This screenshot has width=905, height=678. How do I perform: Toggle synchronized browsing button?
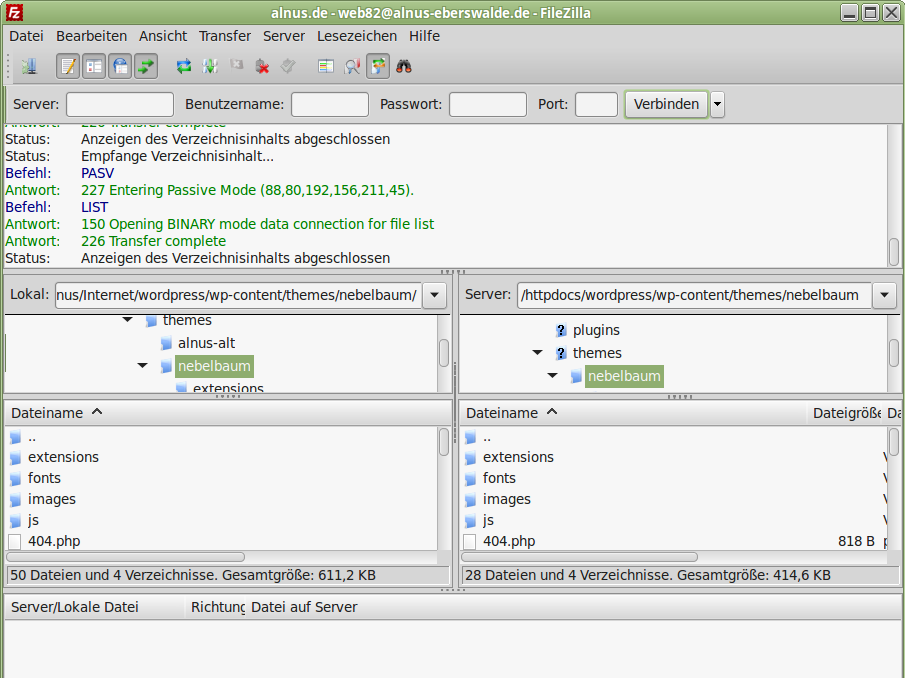(378, 66)
